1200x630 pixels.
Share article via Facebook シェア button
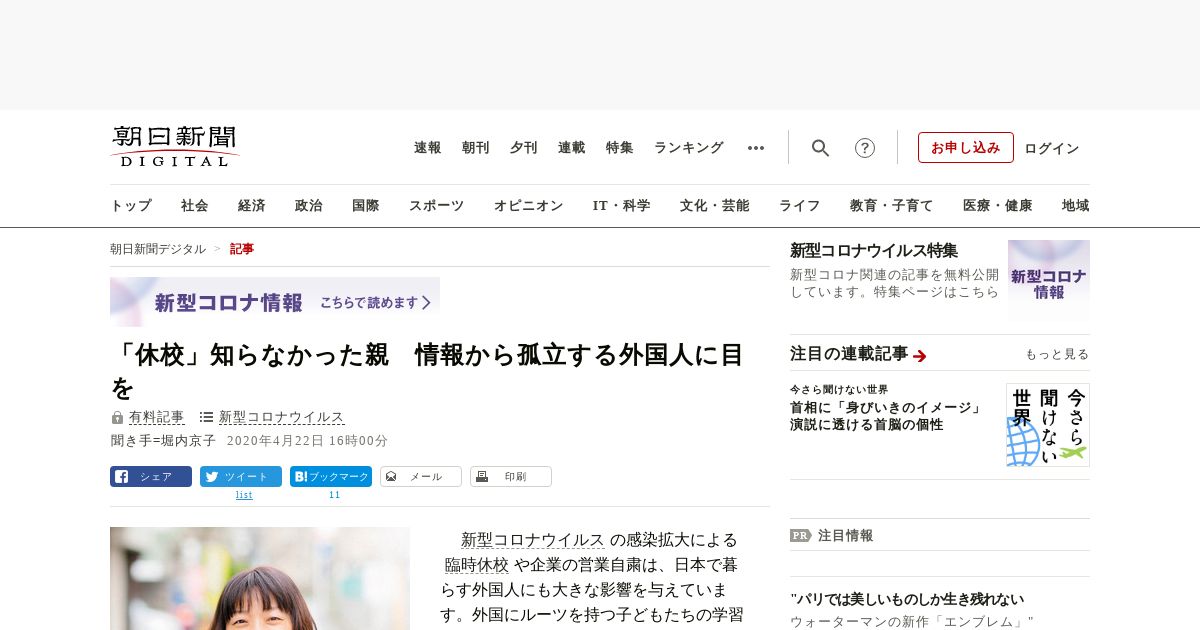[x=151, y=477]
